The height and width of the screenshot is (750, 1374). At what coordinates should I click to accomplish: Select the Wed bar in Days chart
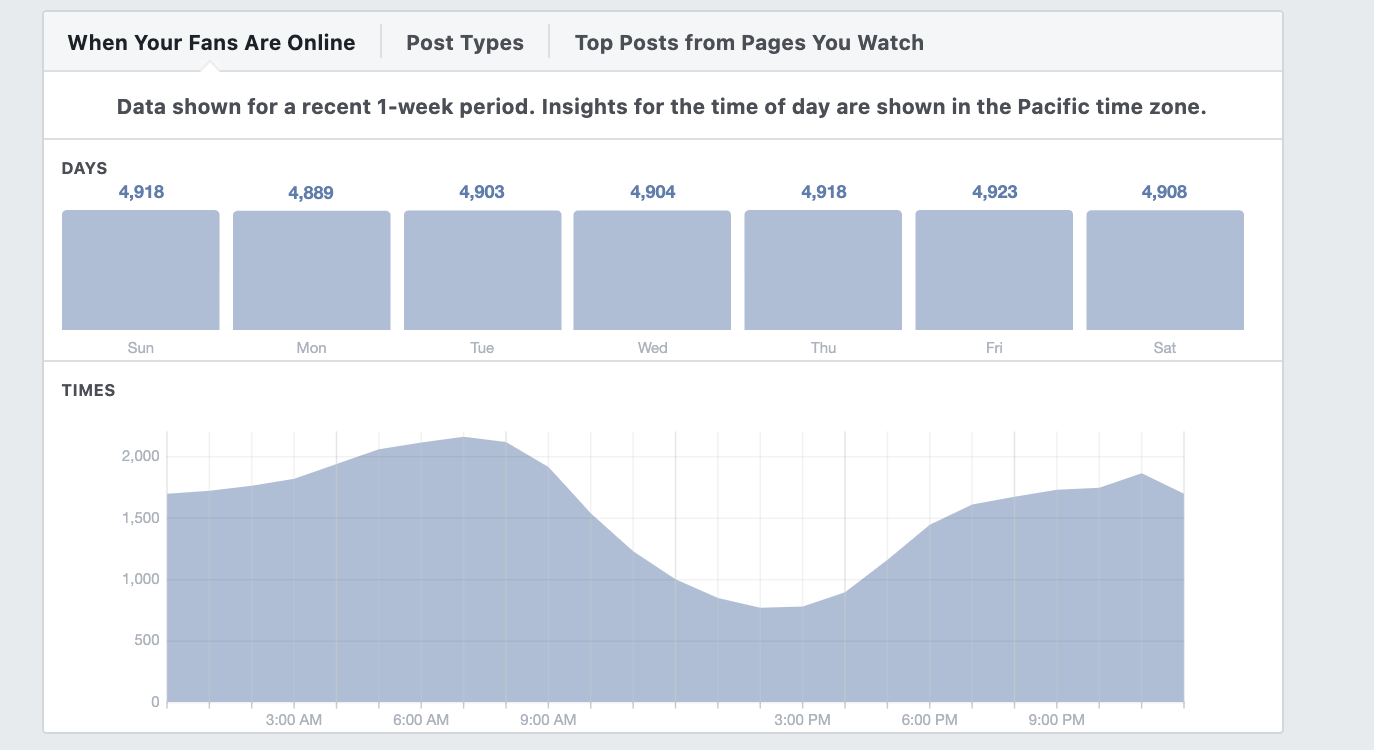click(x=652, y=270)
